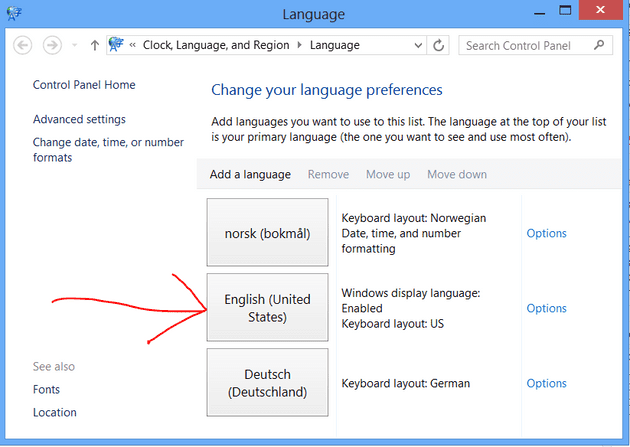Open Change date, time, or number formats
Screen dimensions: 630x447
(x=108, y=150)
